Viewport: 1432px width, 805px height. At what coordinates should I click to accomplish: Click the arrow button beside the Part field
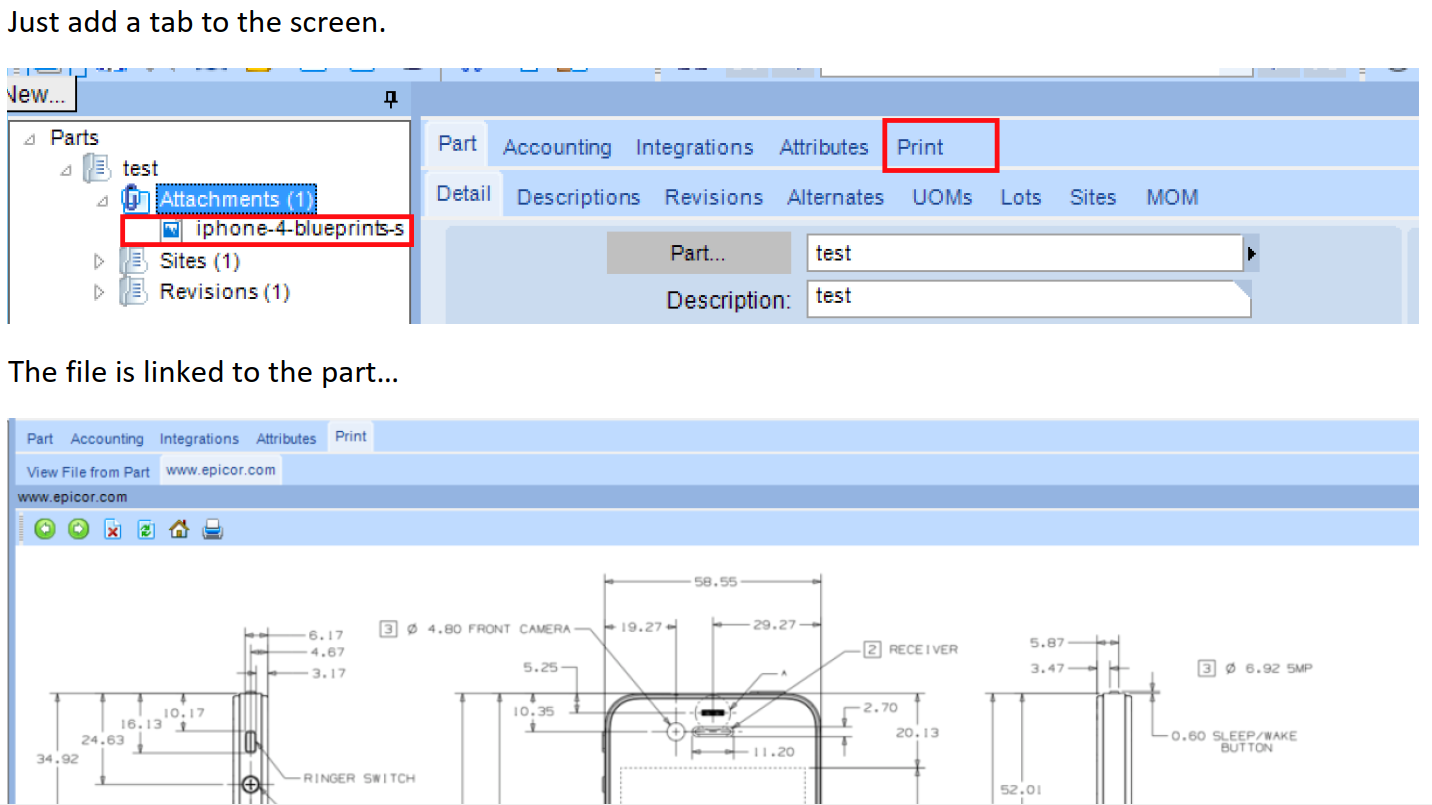[1251, 254]
